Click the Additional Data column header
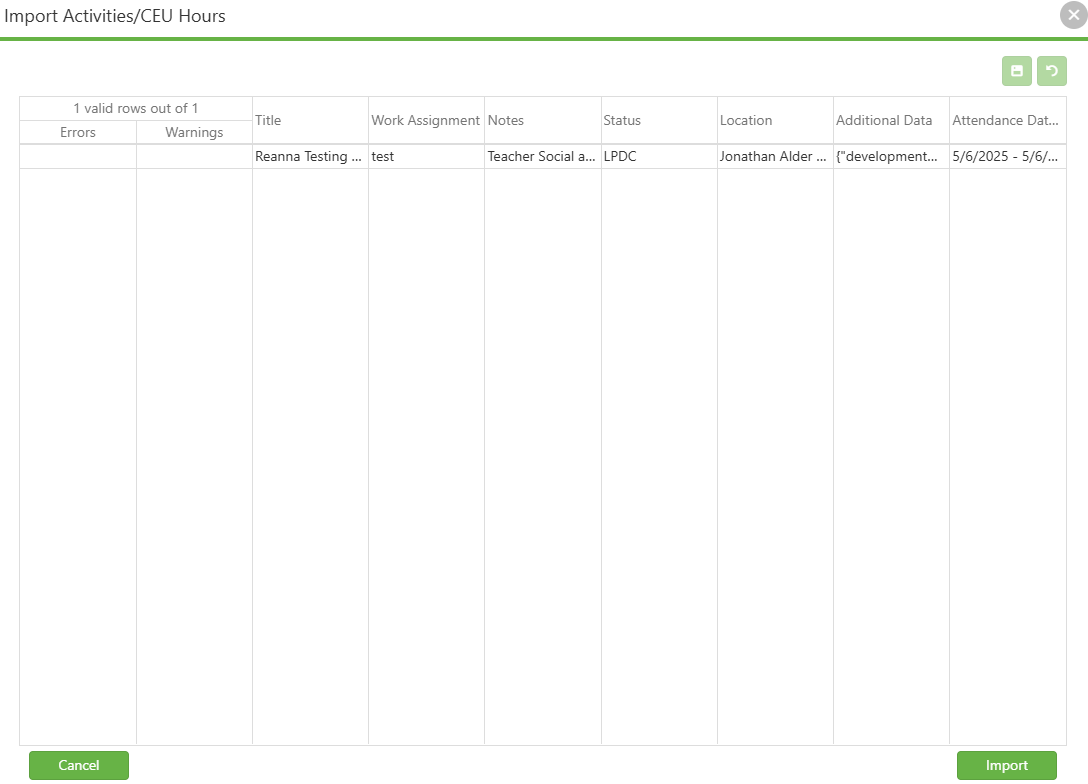 (891, 120)
